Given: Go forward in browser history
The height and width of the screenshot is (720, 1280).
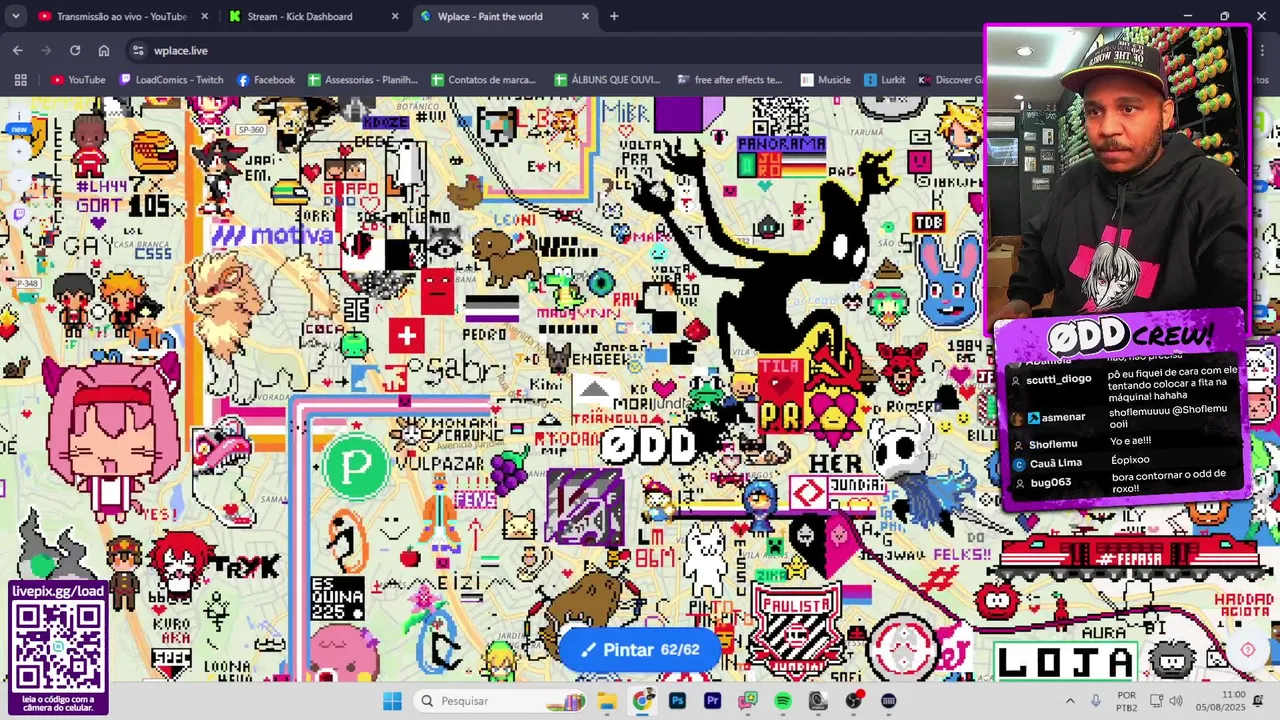Looking at the screenshot, I should [46, 50].
